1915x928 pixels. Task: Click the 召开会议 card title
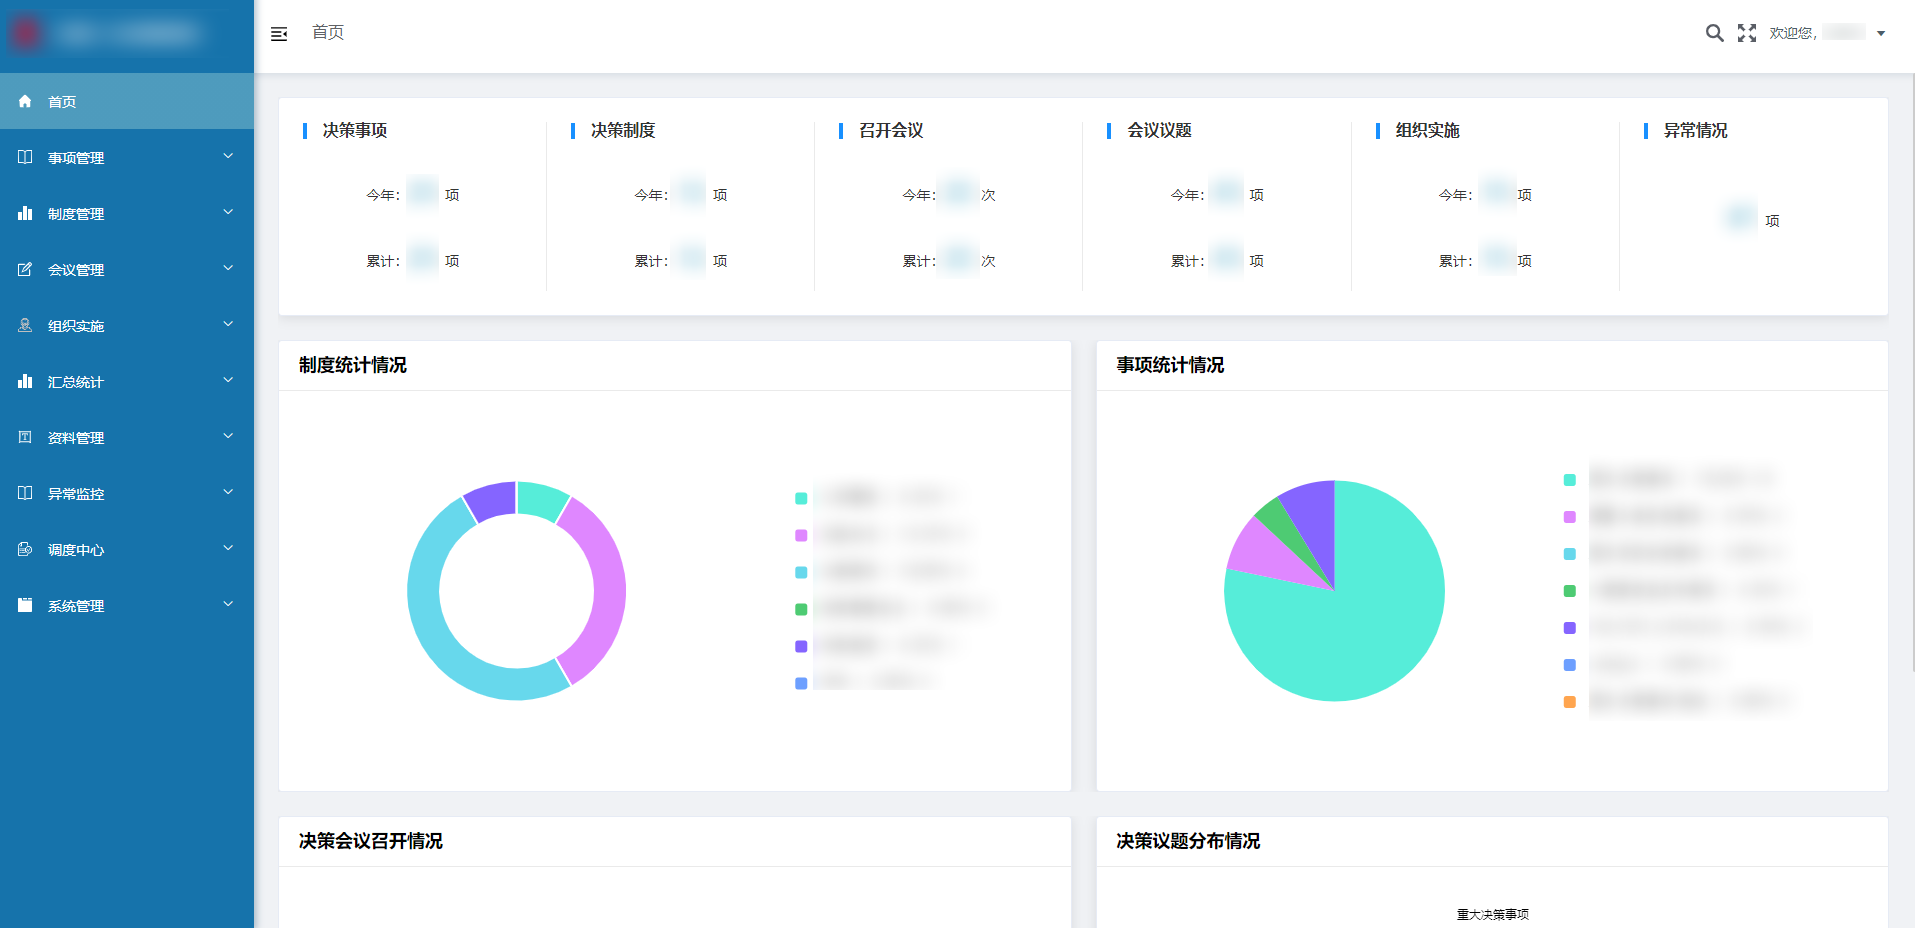891,130
